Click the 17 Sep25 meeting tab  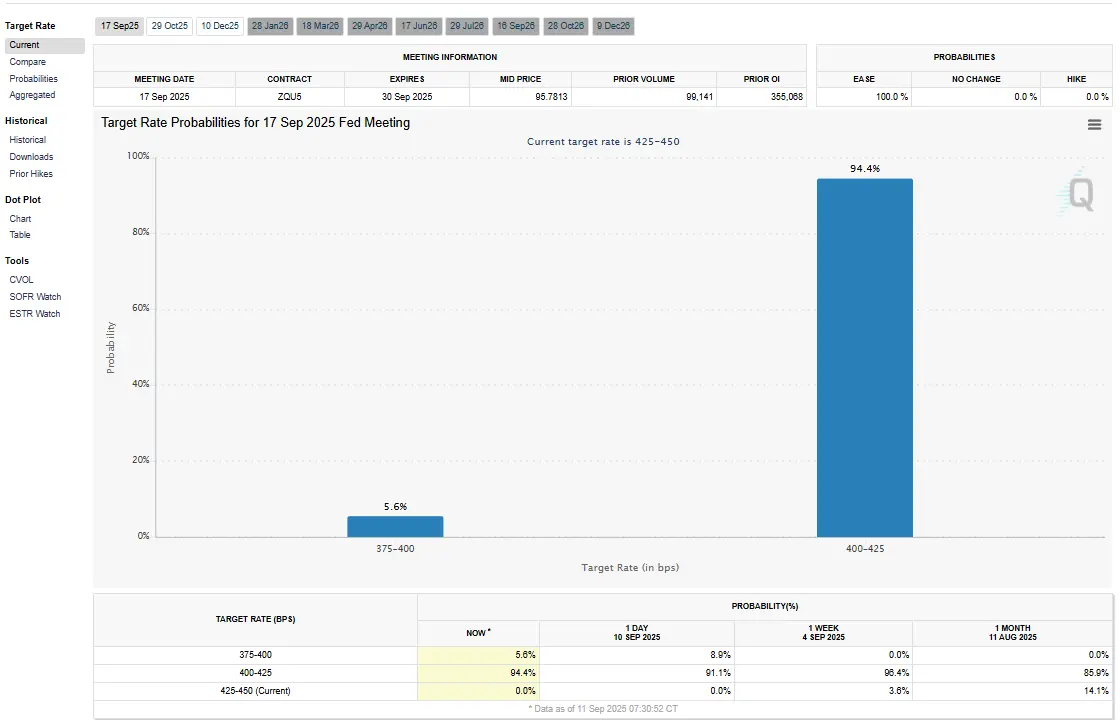click(120, 26)
